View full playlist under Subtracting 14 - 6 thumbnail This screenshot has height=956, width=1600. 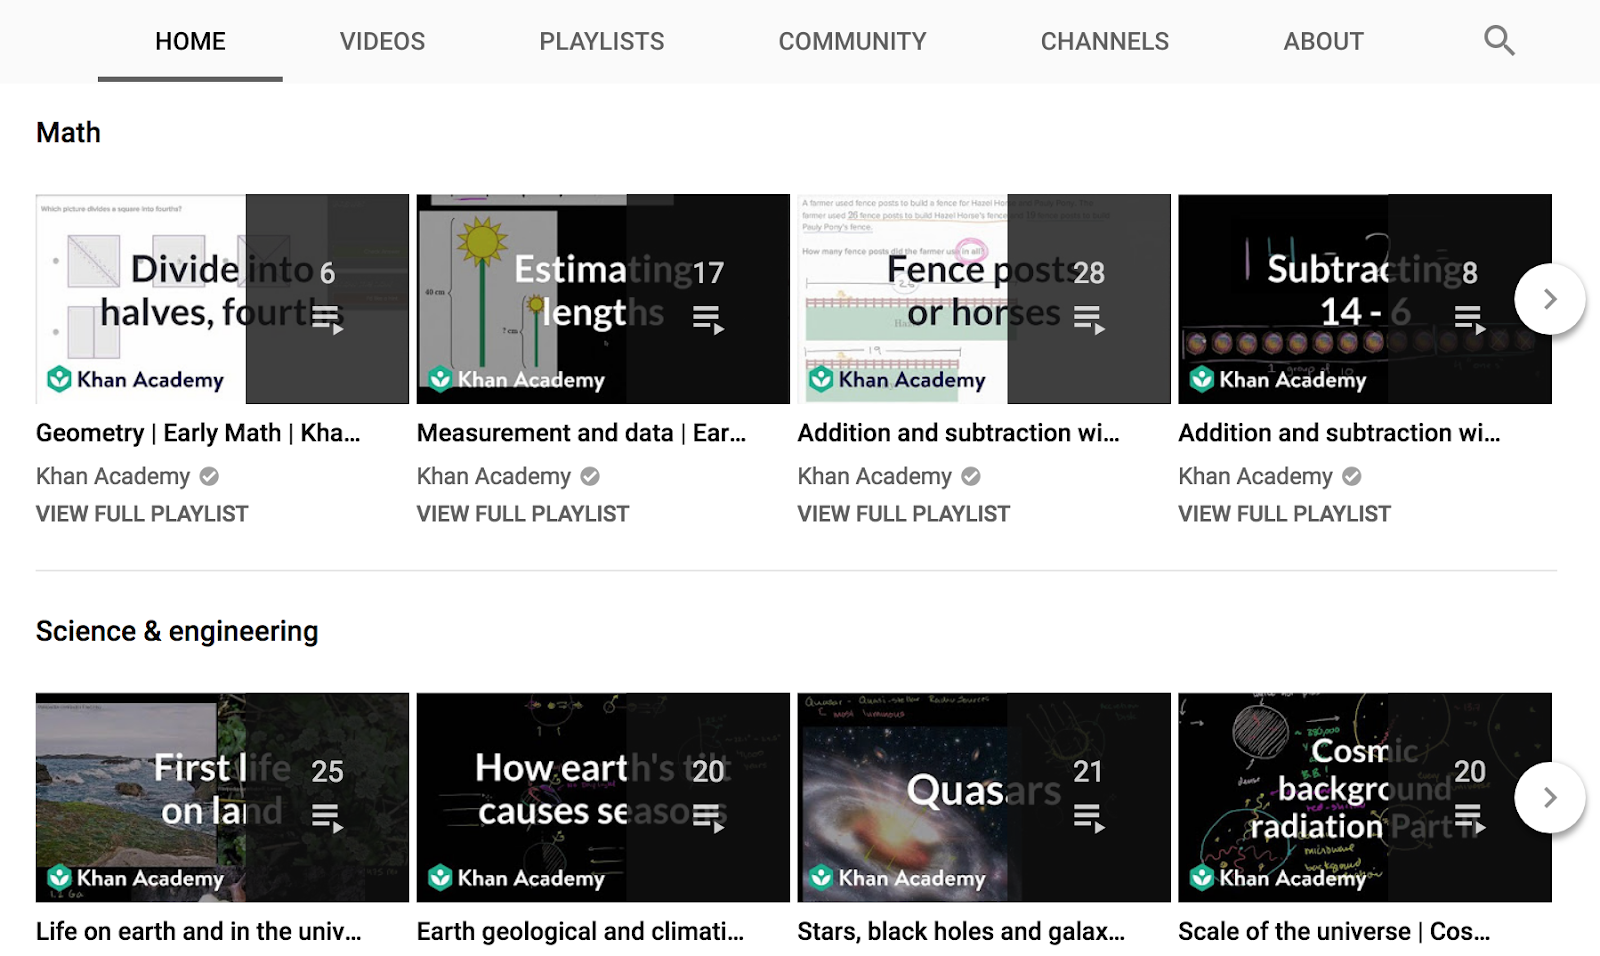1285,514
